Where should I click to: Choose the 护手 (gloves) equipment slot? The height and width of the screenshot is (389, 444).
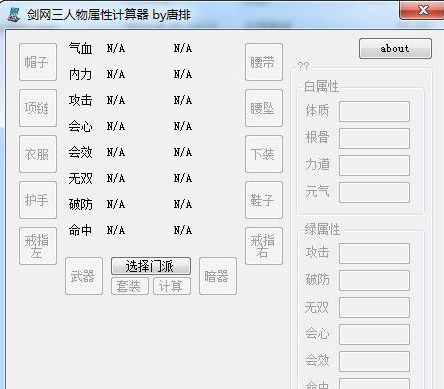click(38, 200)
